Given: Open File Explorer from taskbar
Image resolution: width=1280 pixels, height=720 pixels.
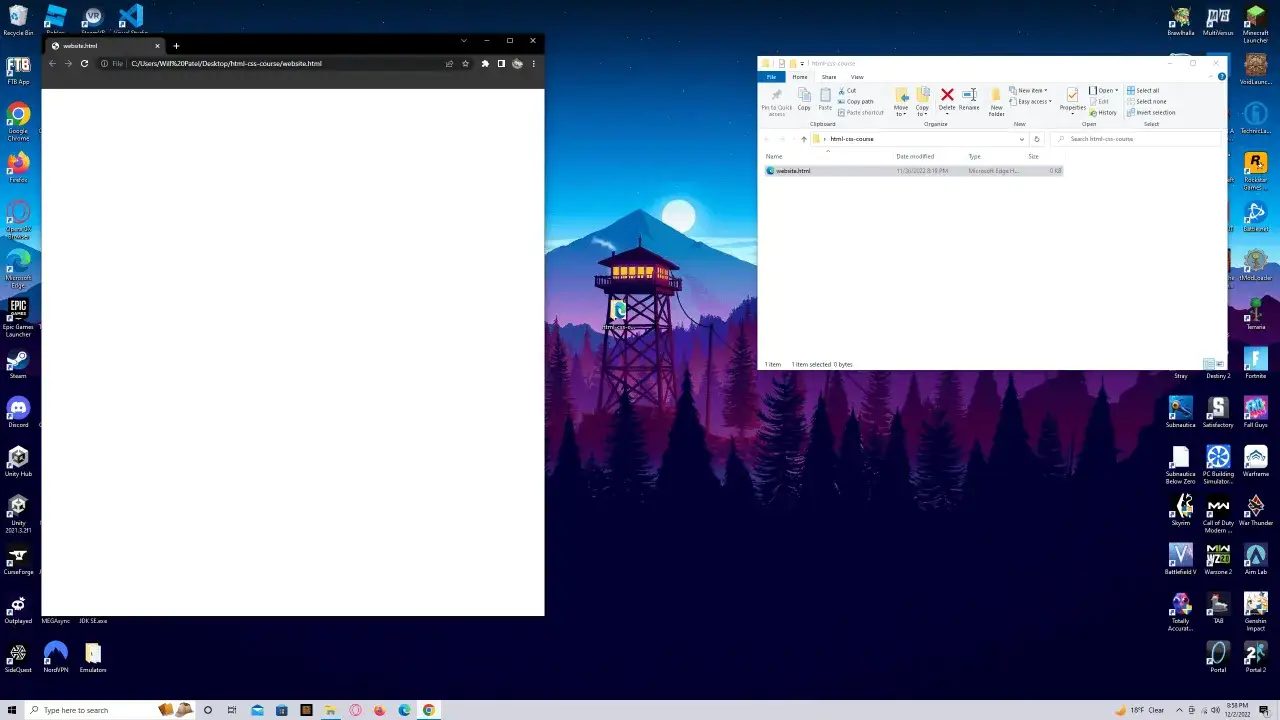Looking at the screenshot, I should point(330,710).
